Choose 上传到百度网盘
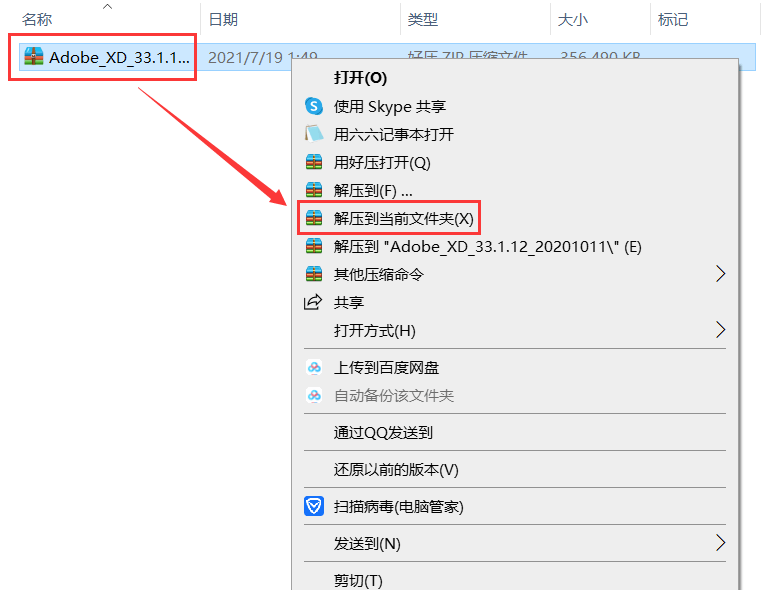The width and height of the screenshot is (779, 590). click(386, 368)
